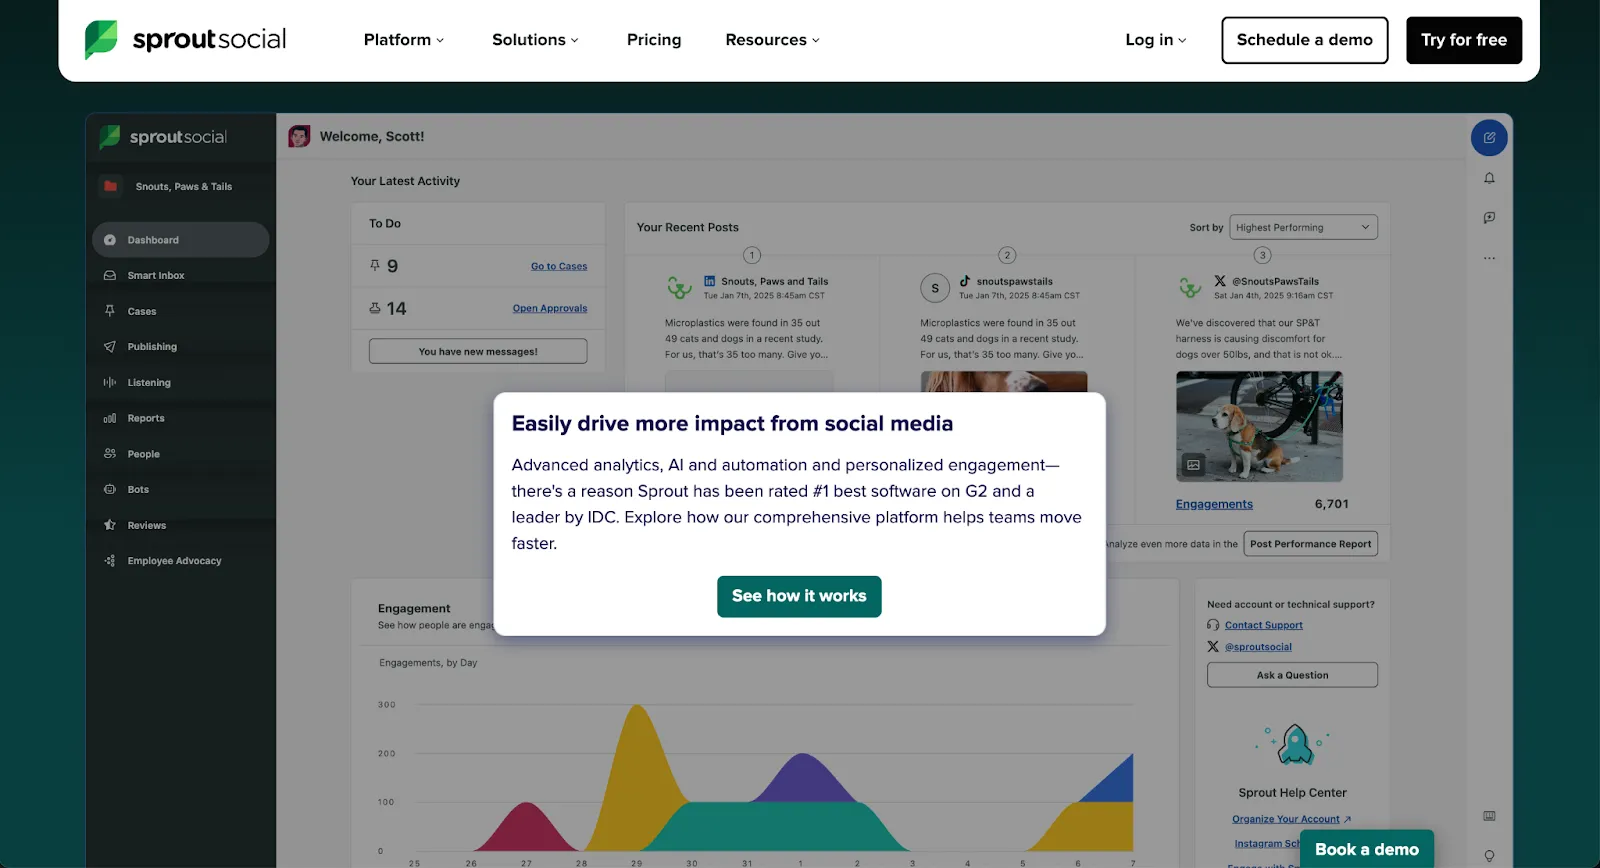
Task: Click Scott's profile avatar
Action: pyautogui.click(x=299, y=137)
